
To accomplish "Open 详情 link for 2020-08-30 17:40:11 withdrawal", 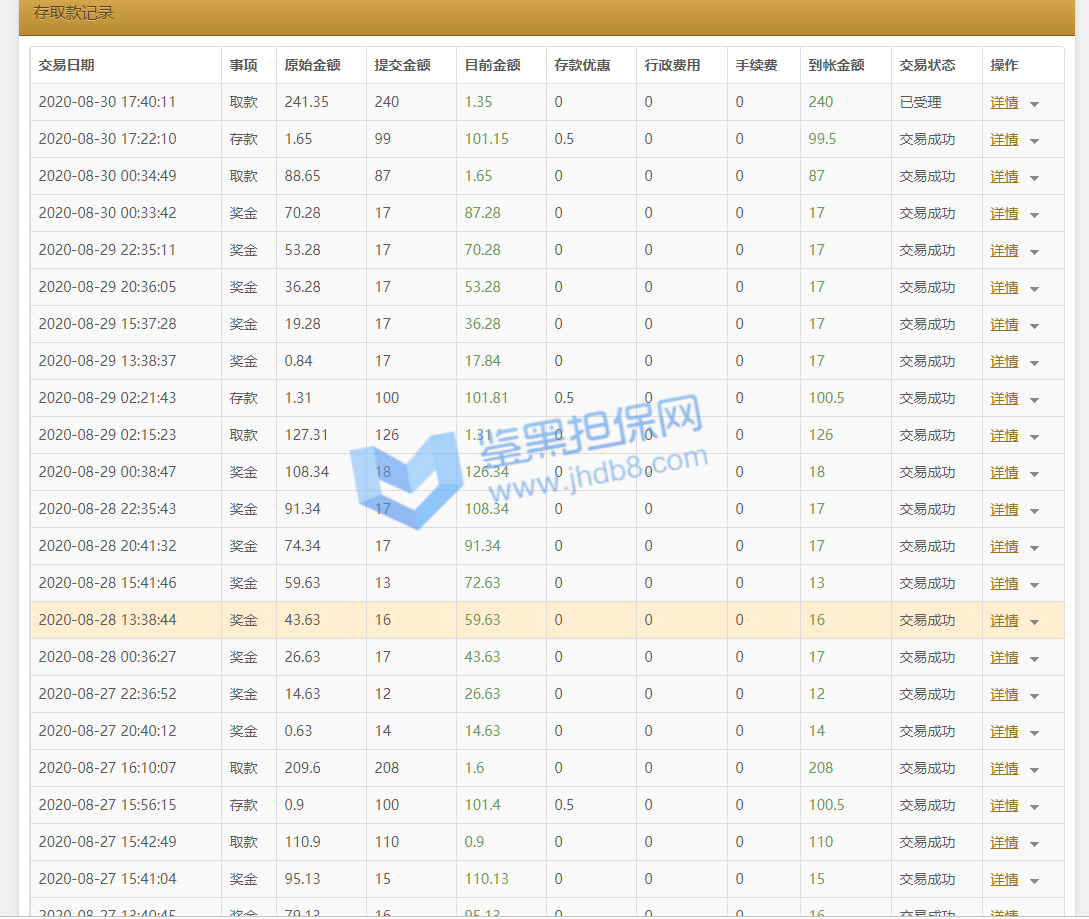I will click(x=1004, y=103).
